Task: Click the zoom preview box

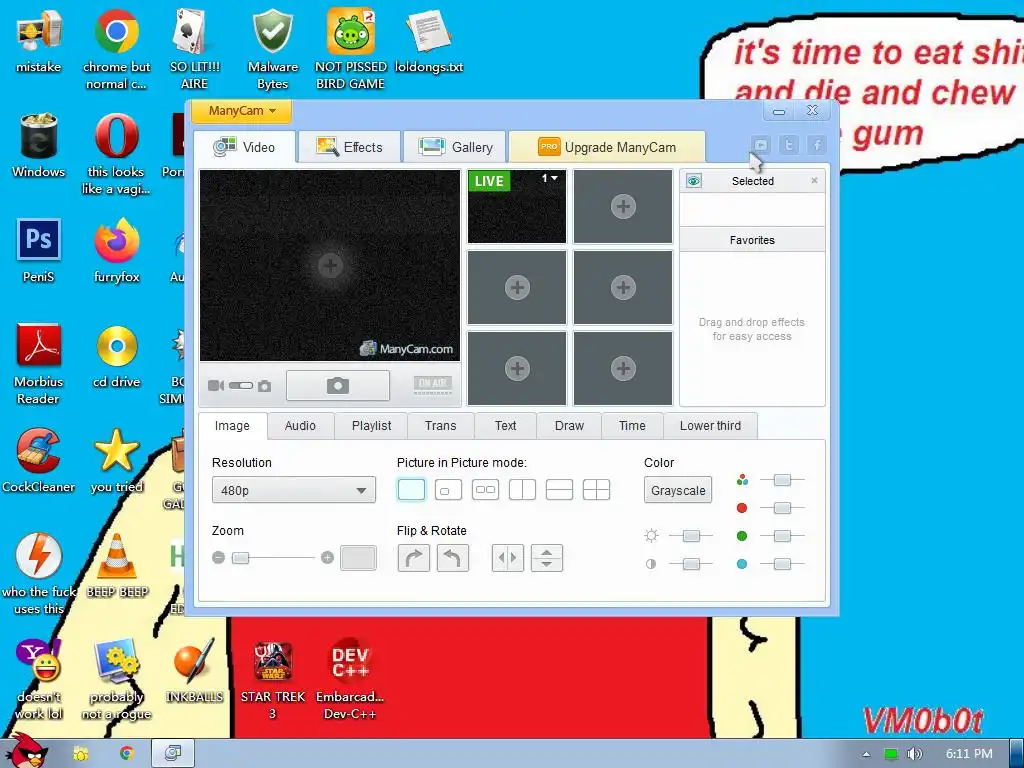Action: [358, 558]
